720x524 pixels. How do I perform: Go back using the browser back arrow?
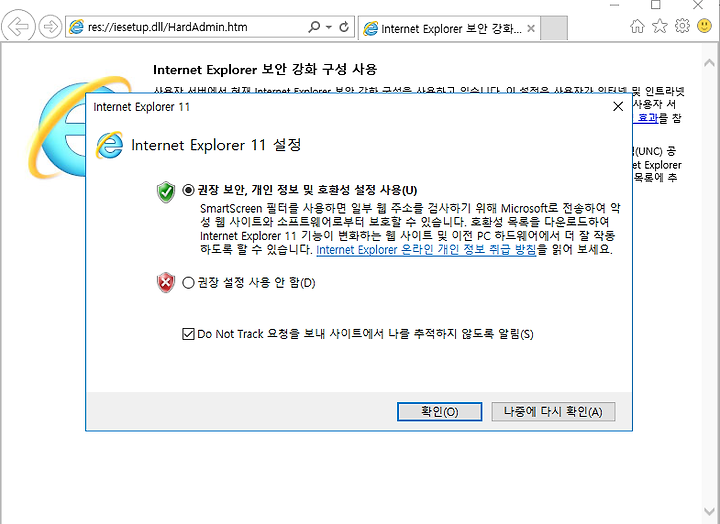click(x=18, y=27)
